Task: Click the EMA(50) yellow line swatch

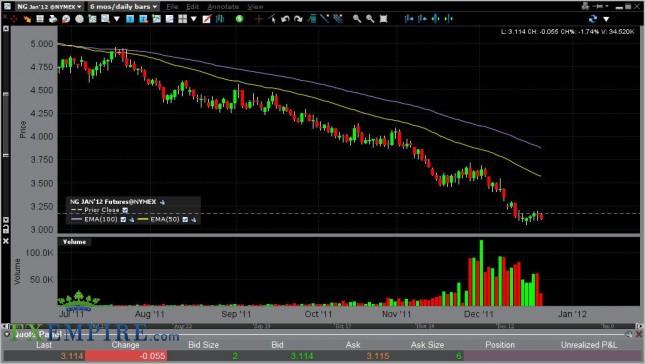Action: coord(143,220)
